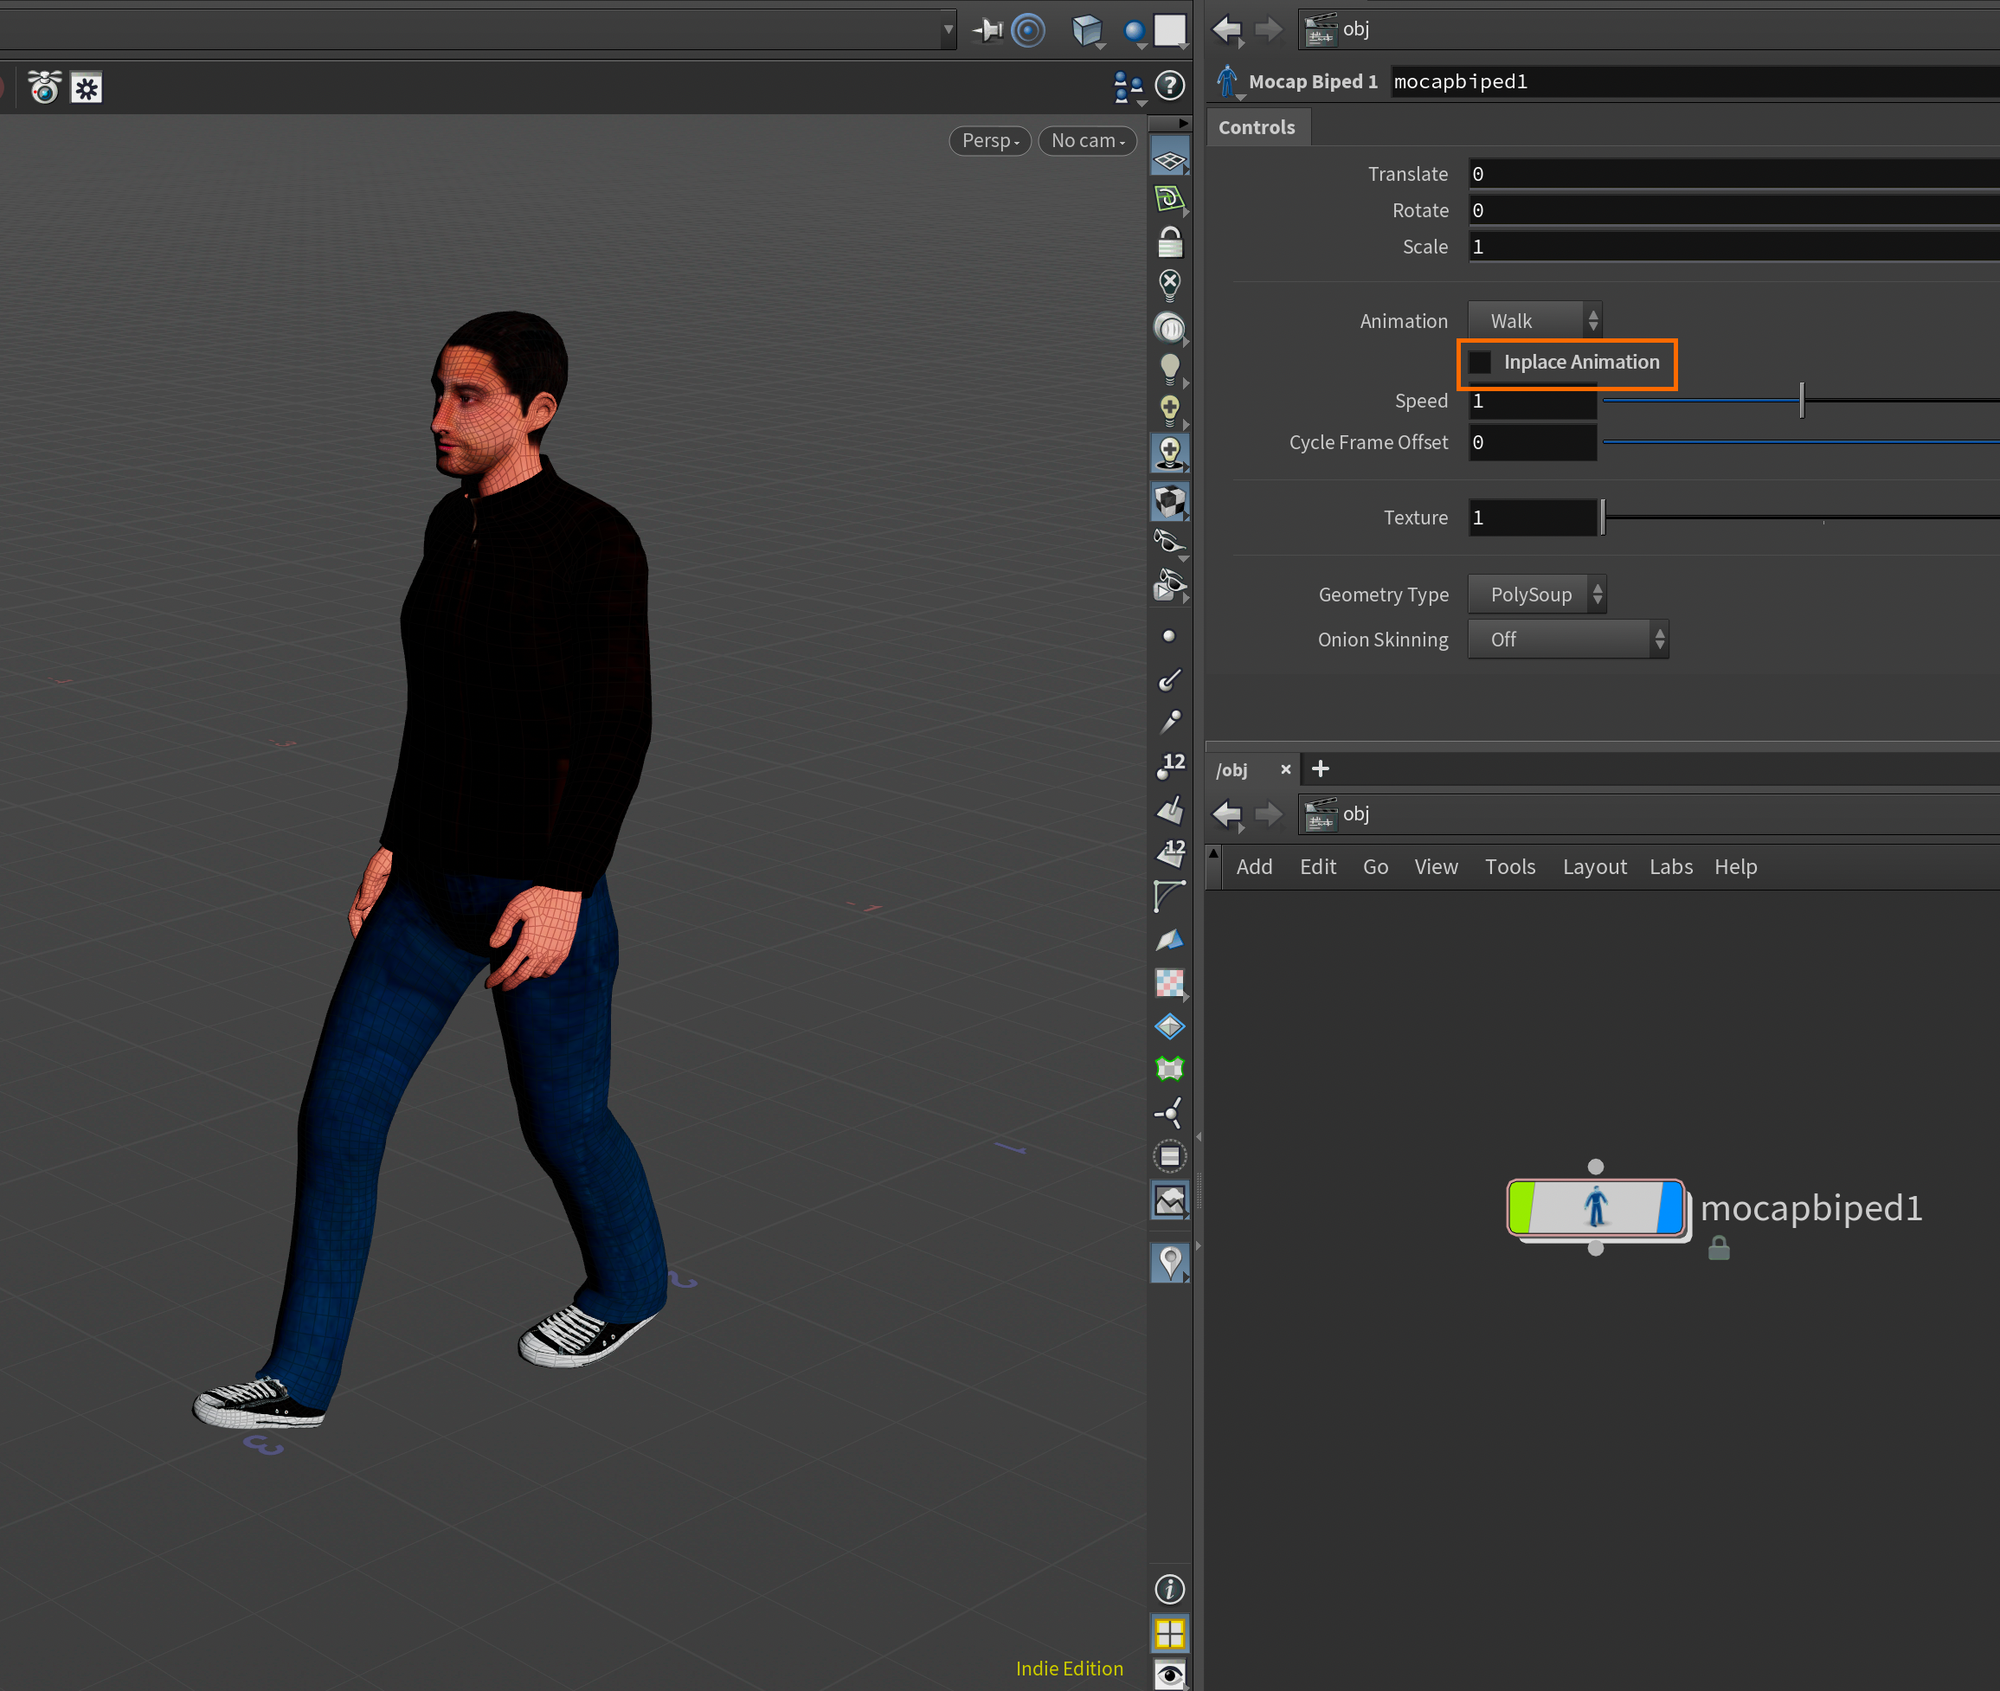Click the Speed slider handle
This screenshot has height=1691, width=2000.
1801,400
